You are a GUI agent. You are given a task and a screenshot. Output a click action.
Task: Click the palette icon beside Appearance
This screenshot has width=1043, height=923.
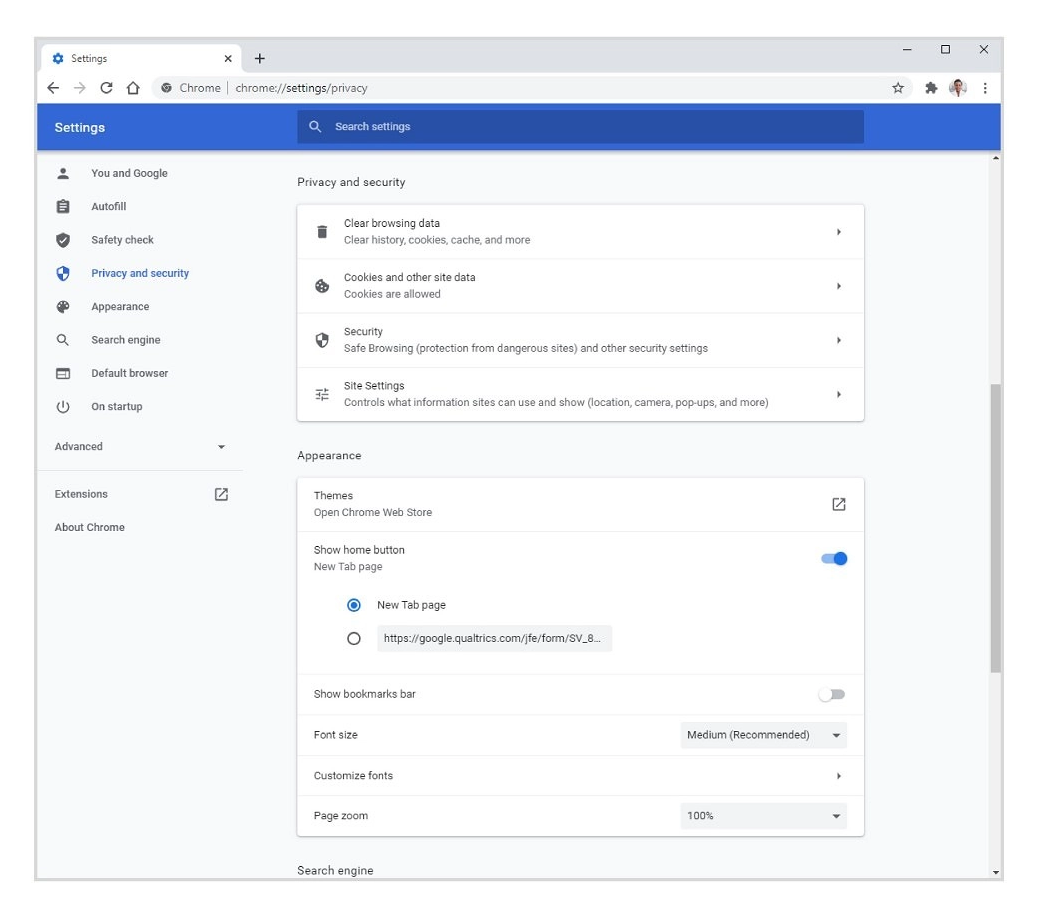63,307
